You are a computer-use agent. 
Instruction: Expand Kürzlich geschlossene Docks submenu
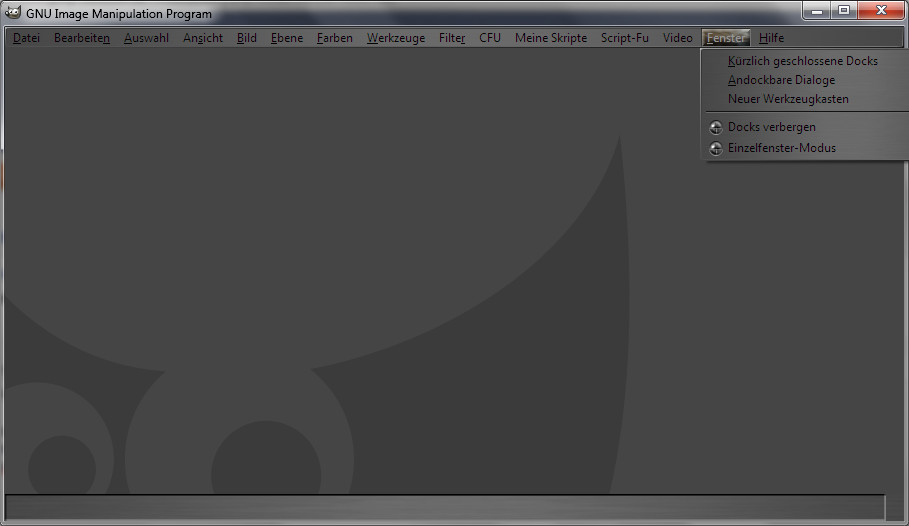pos(806,61)
